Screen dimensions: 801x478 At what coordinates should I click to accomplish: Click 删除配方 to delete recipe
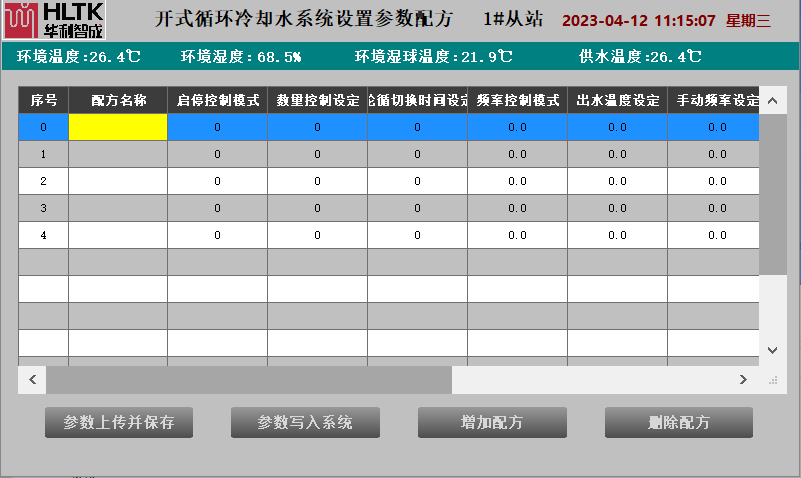tap(678, 422)
